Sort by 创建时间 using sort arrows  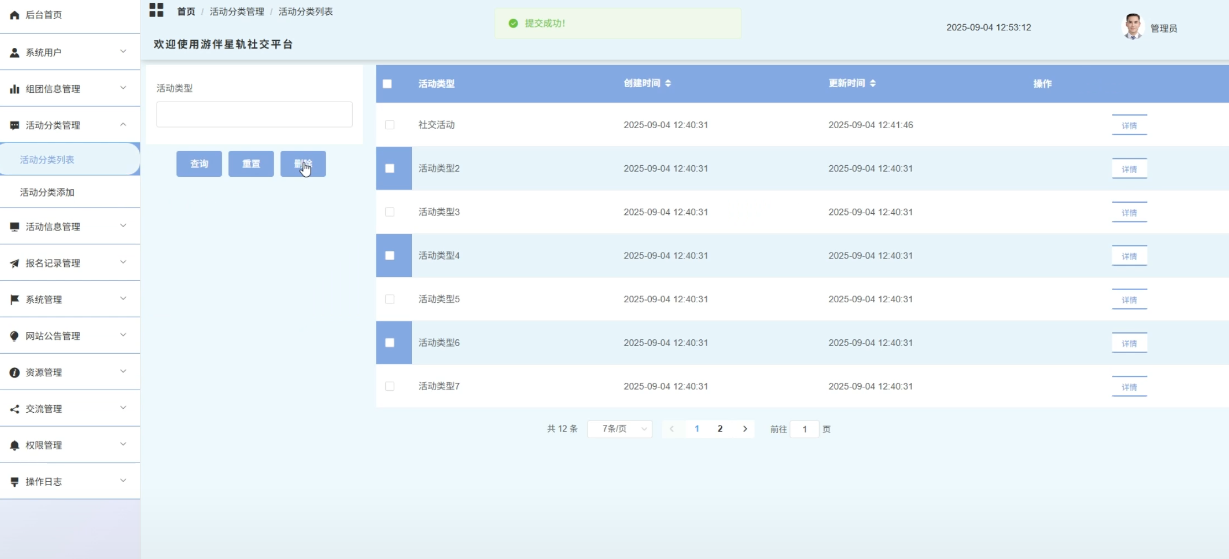coord(668,83)
